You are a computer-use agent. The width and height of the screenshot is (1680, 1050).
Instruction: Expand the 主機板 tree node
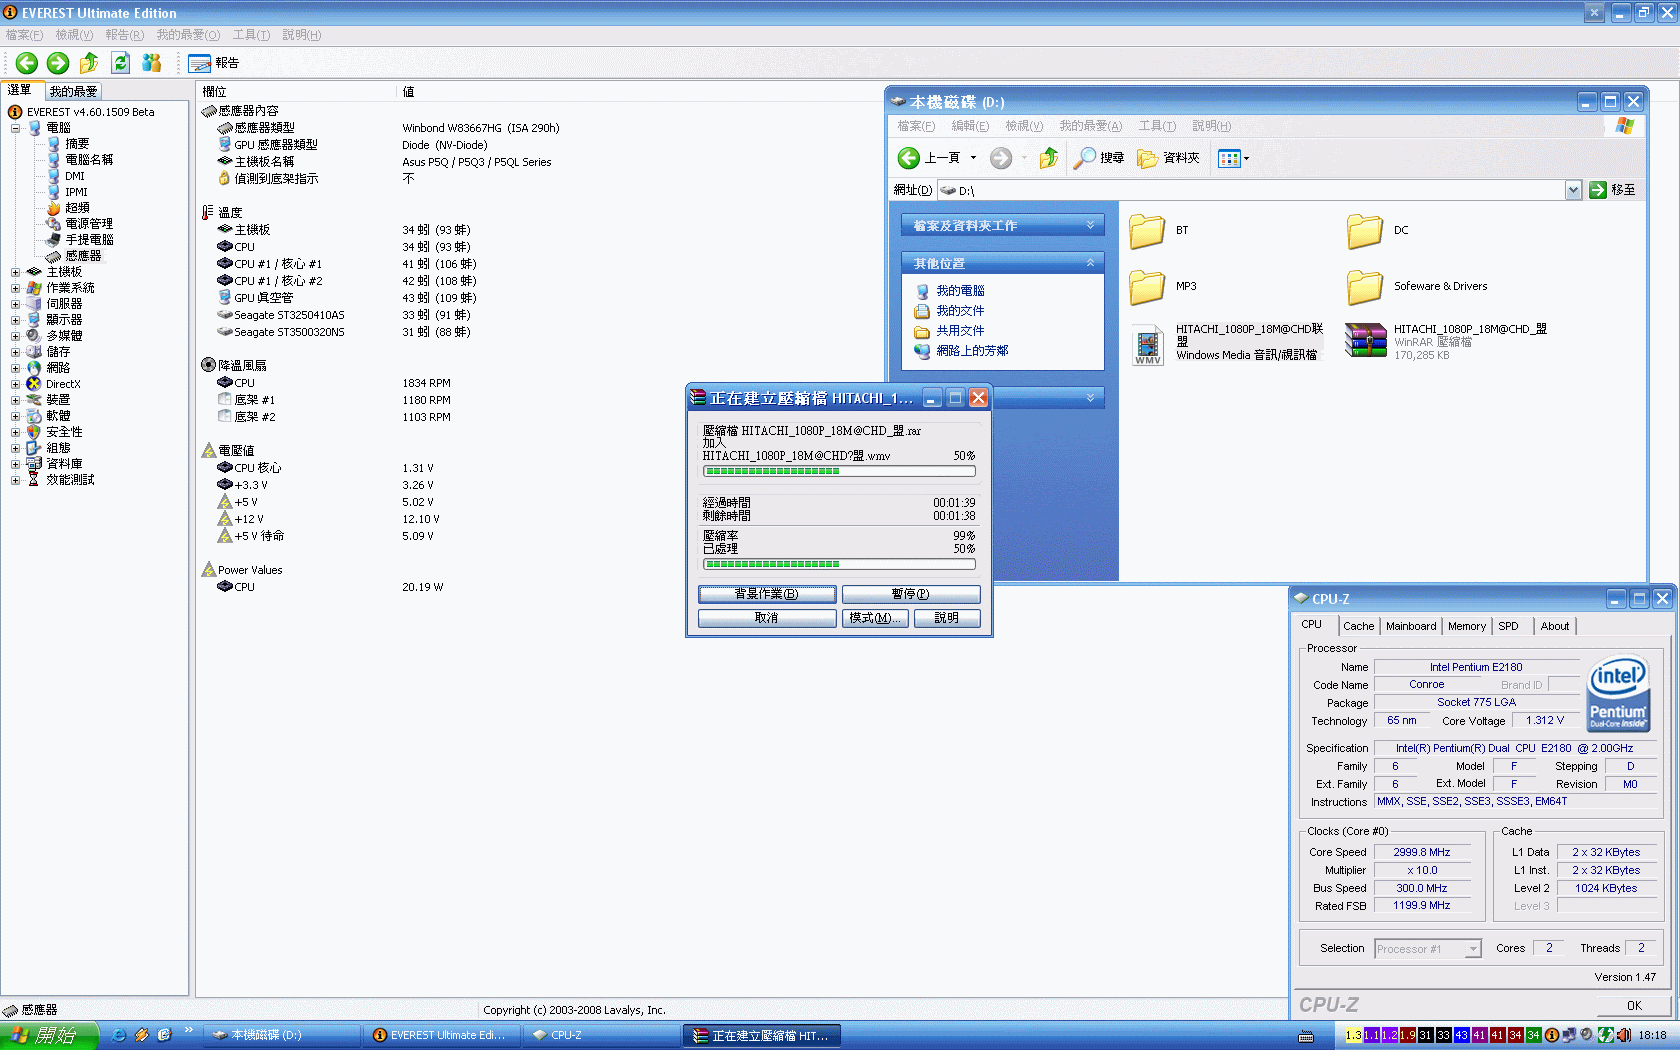15,272
